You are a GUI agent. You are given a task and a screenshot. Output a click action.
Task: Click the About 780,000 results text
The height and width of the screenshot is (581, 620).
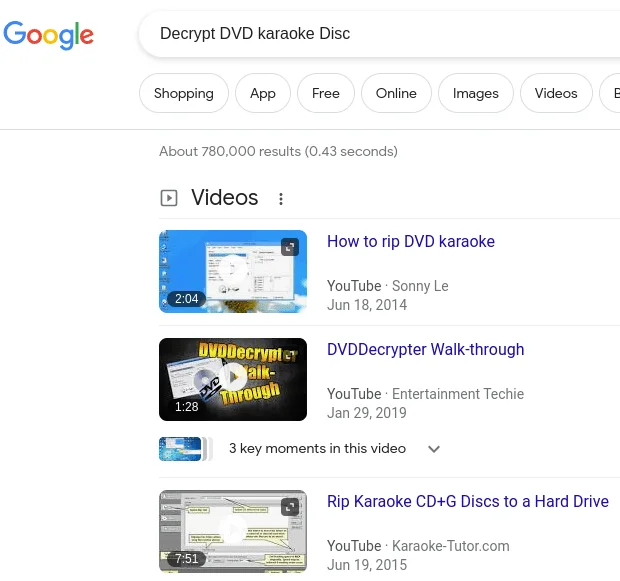point(278,151)
